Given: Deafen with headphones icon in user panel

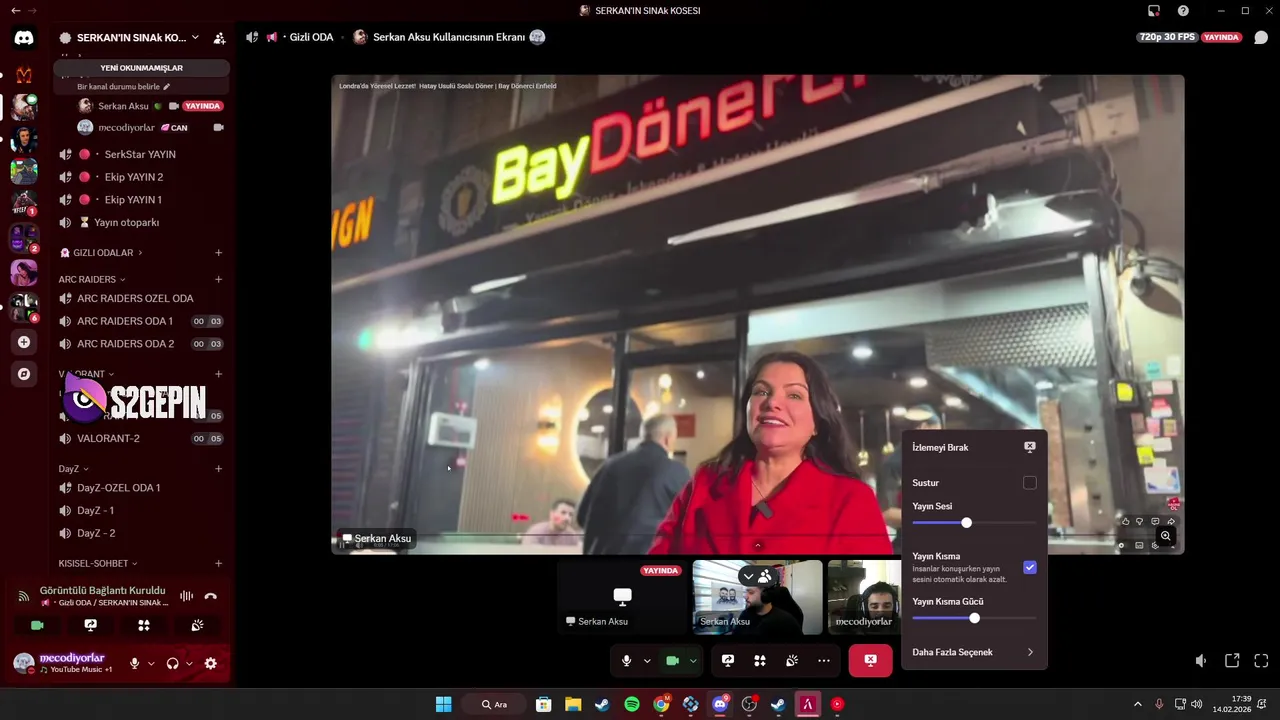Looking at the screenshot, I should [x=172, y=663].
